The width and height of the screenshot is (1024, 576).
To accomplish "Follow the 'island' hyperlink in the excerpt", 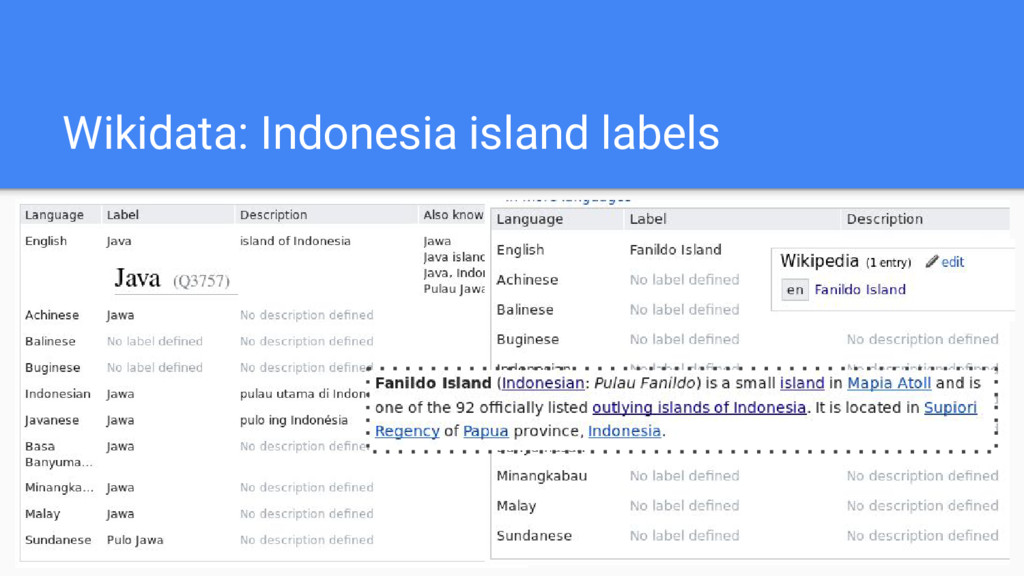I will [x=802, y=383].
